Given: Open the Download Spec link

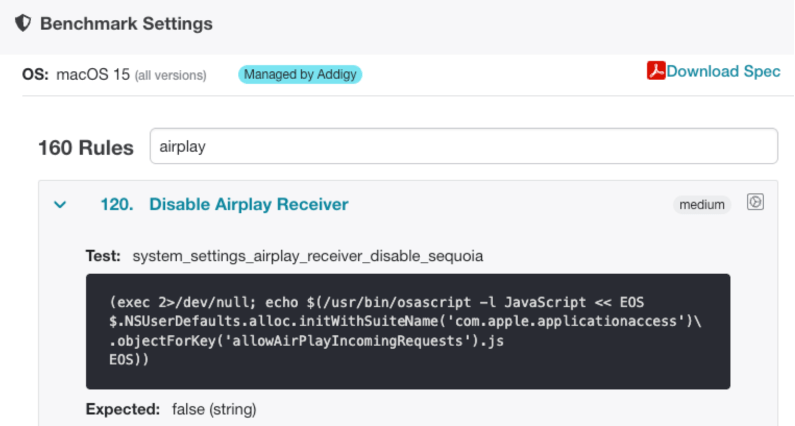Looking at the screenshot, I should tap(723, 71).
